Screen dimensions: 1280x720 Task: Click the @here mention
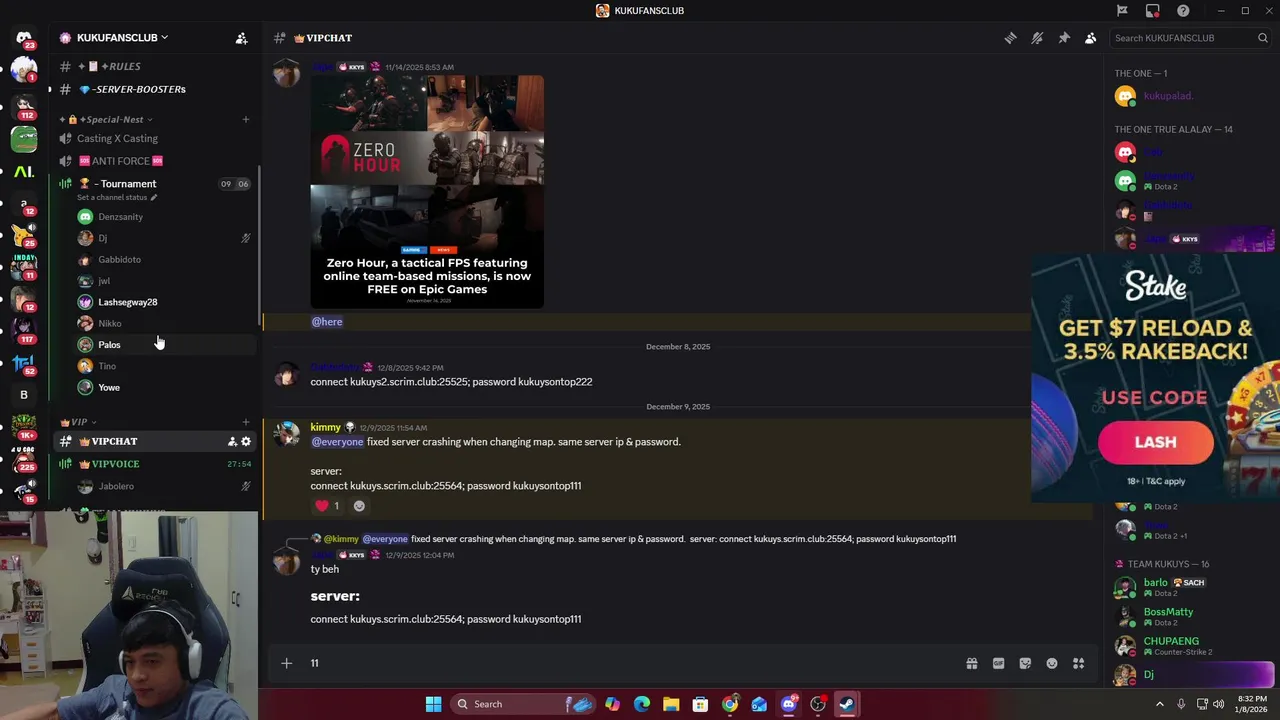[x=327, y=322]
